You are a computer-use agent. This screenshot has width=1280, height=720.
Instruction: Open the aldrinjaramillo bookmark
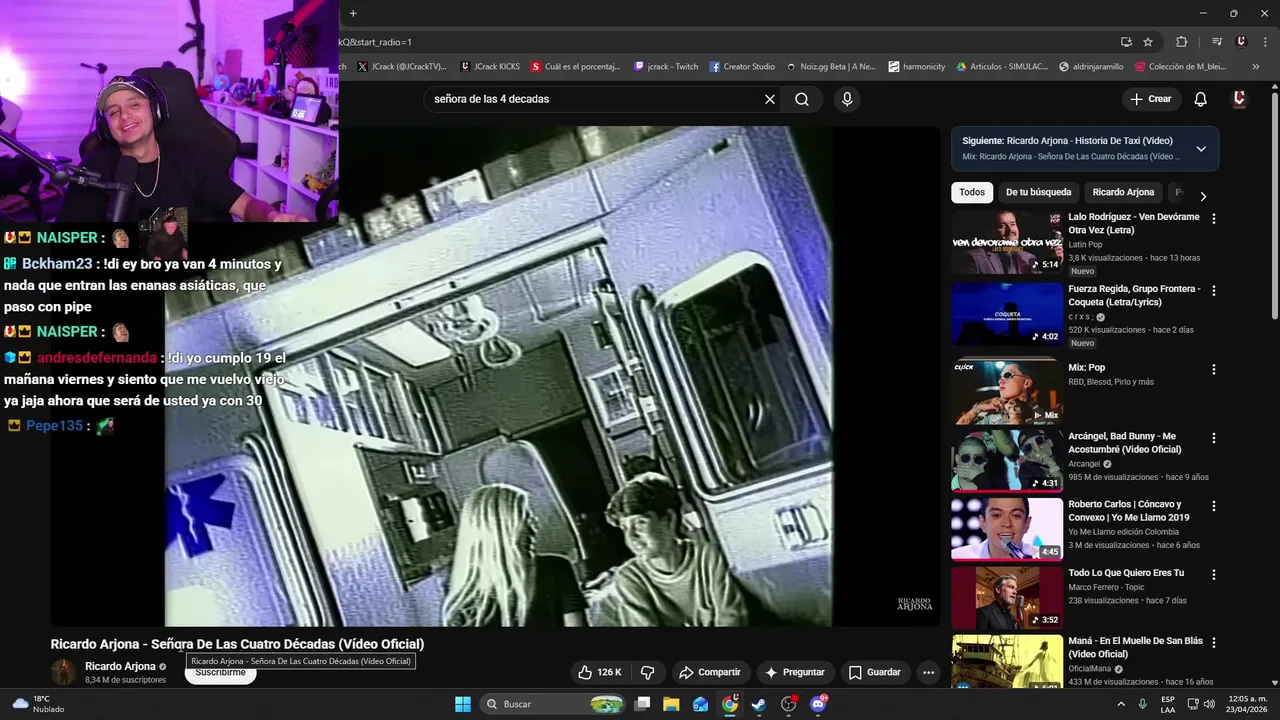point(1091,67)
